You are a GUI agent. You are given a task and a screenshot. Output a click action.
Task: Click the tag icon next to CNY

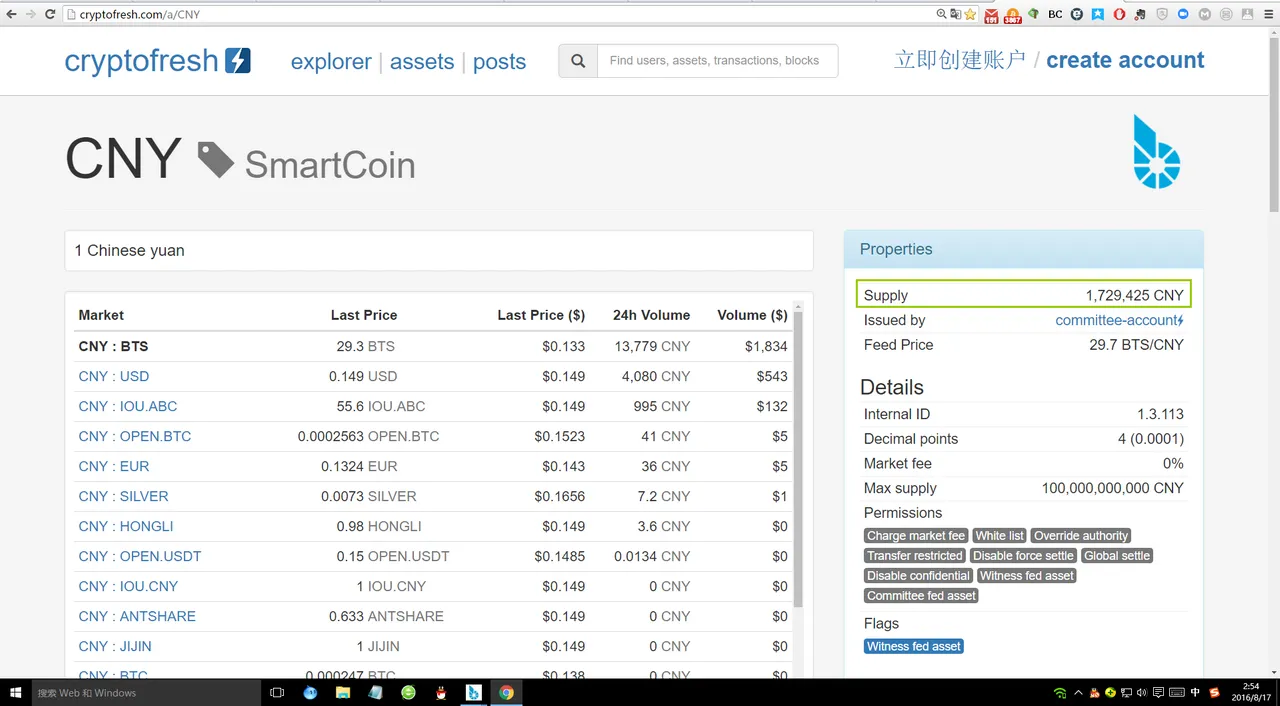215,159
